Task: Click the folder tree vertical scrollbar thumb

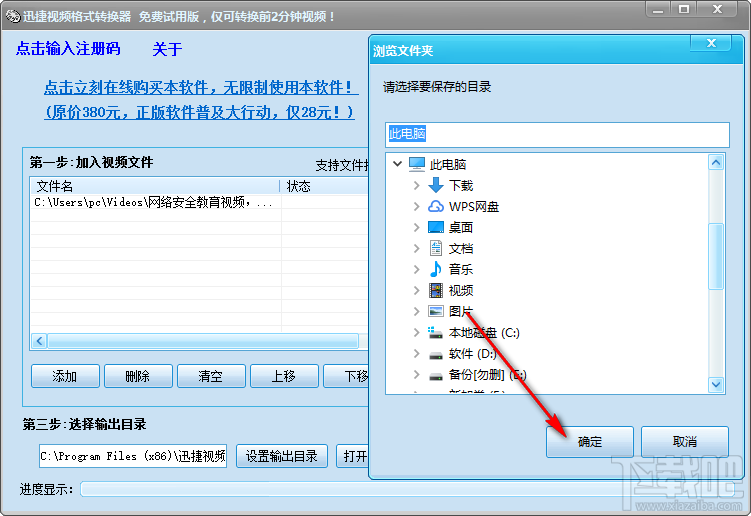Action: (x=716, y=256)
